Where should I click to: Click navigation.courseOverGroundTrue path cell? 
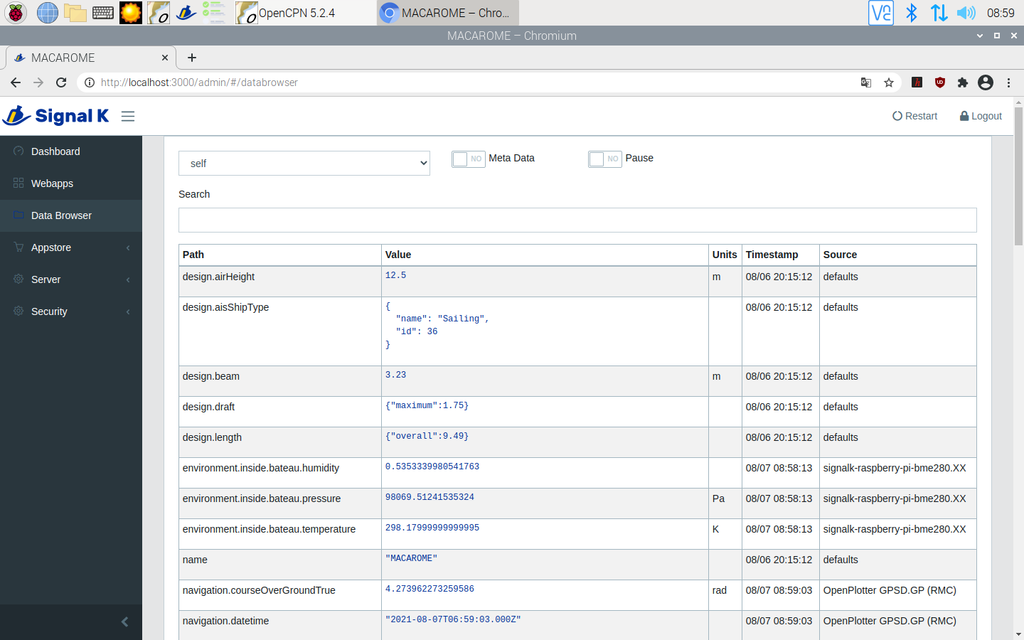[x=280, y=596]
